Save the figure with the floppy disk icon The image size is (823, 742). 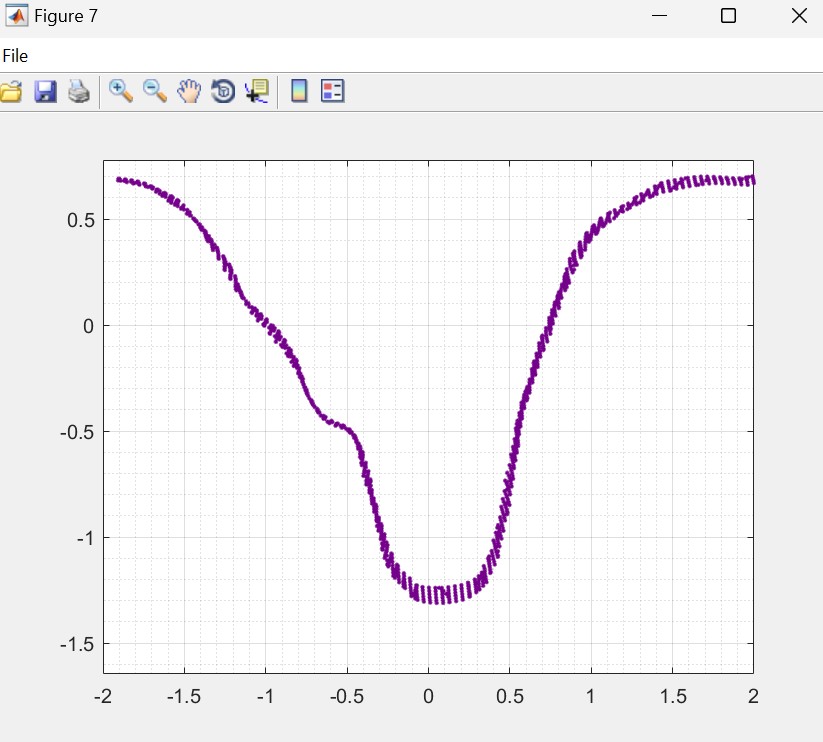[45, 92]
